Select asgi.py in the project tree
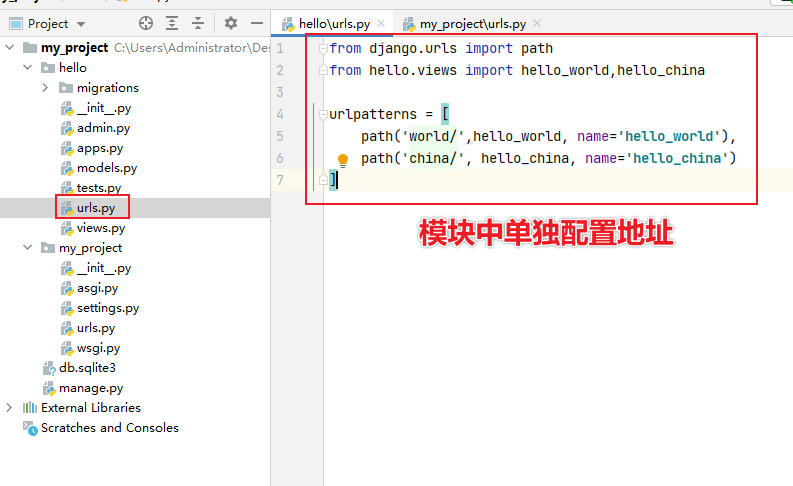793x486 pixels. tap(97, 288)
